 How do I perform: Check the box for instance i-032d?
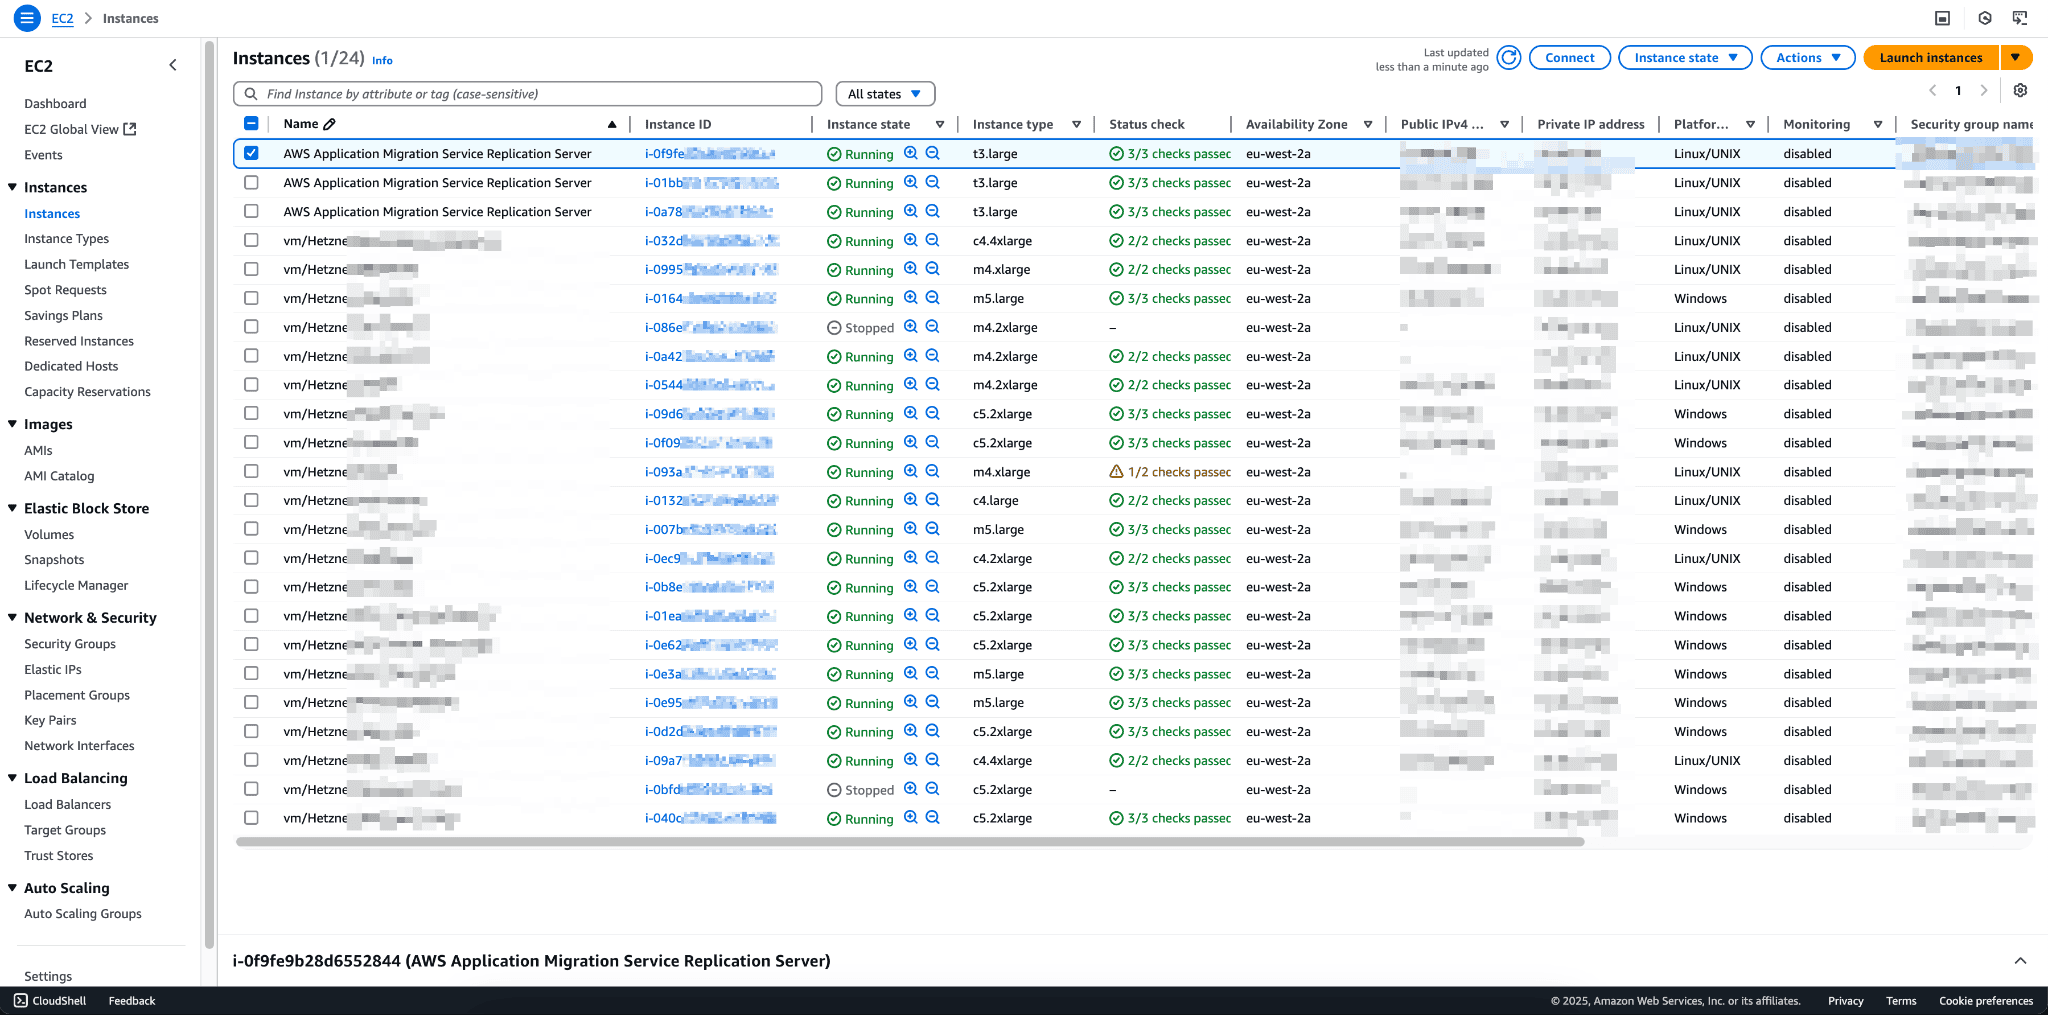pyautogui.click(x=251, y=240)
